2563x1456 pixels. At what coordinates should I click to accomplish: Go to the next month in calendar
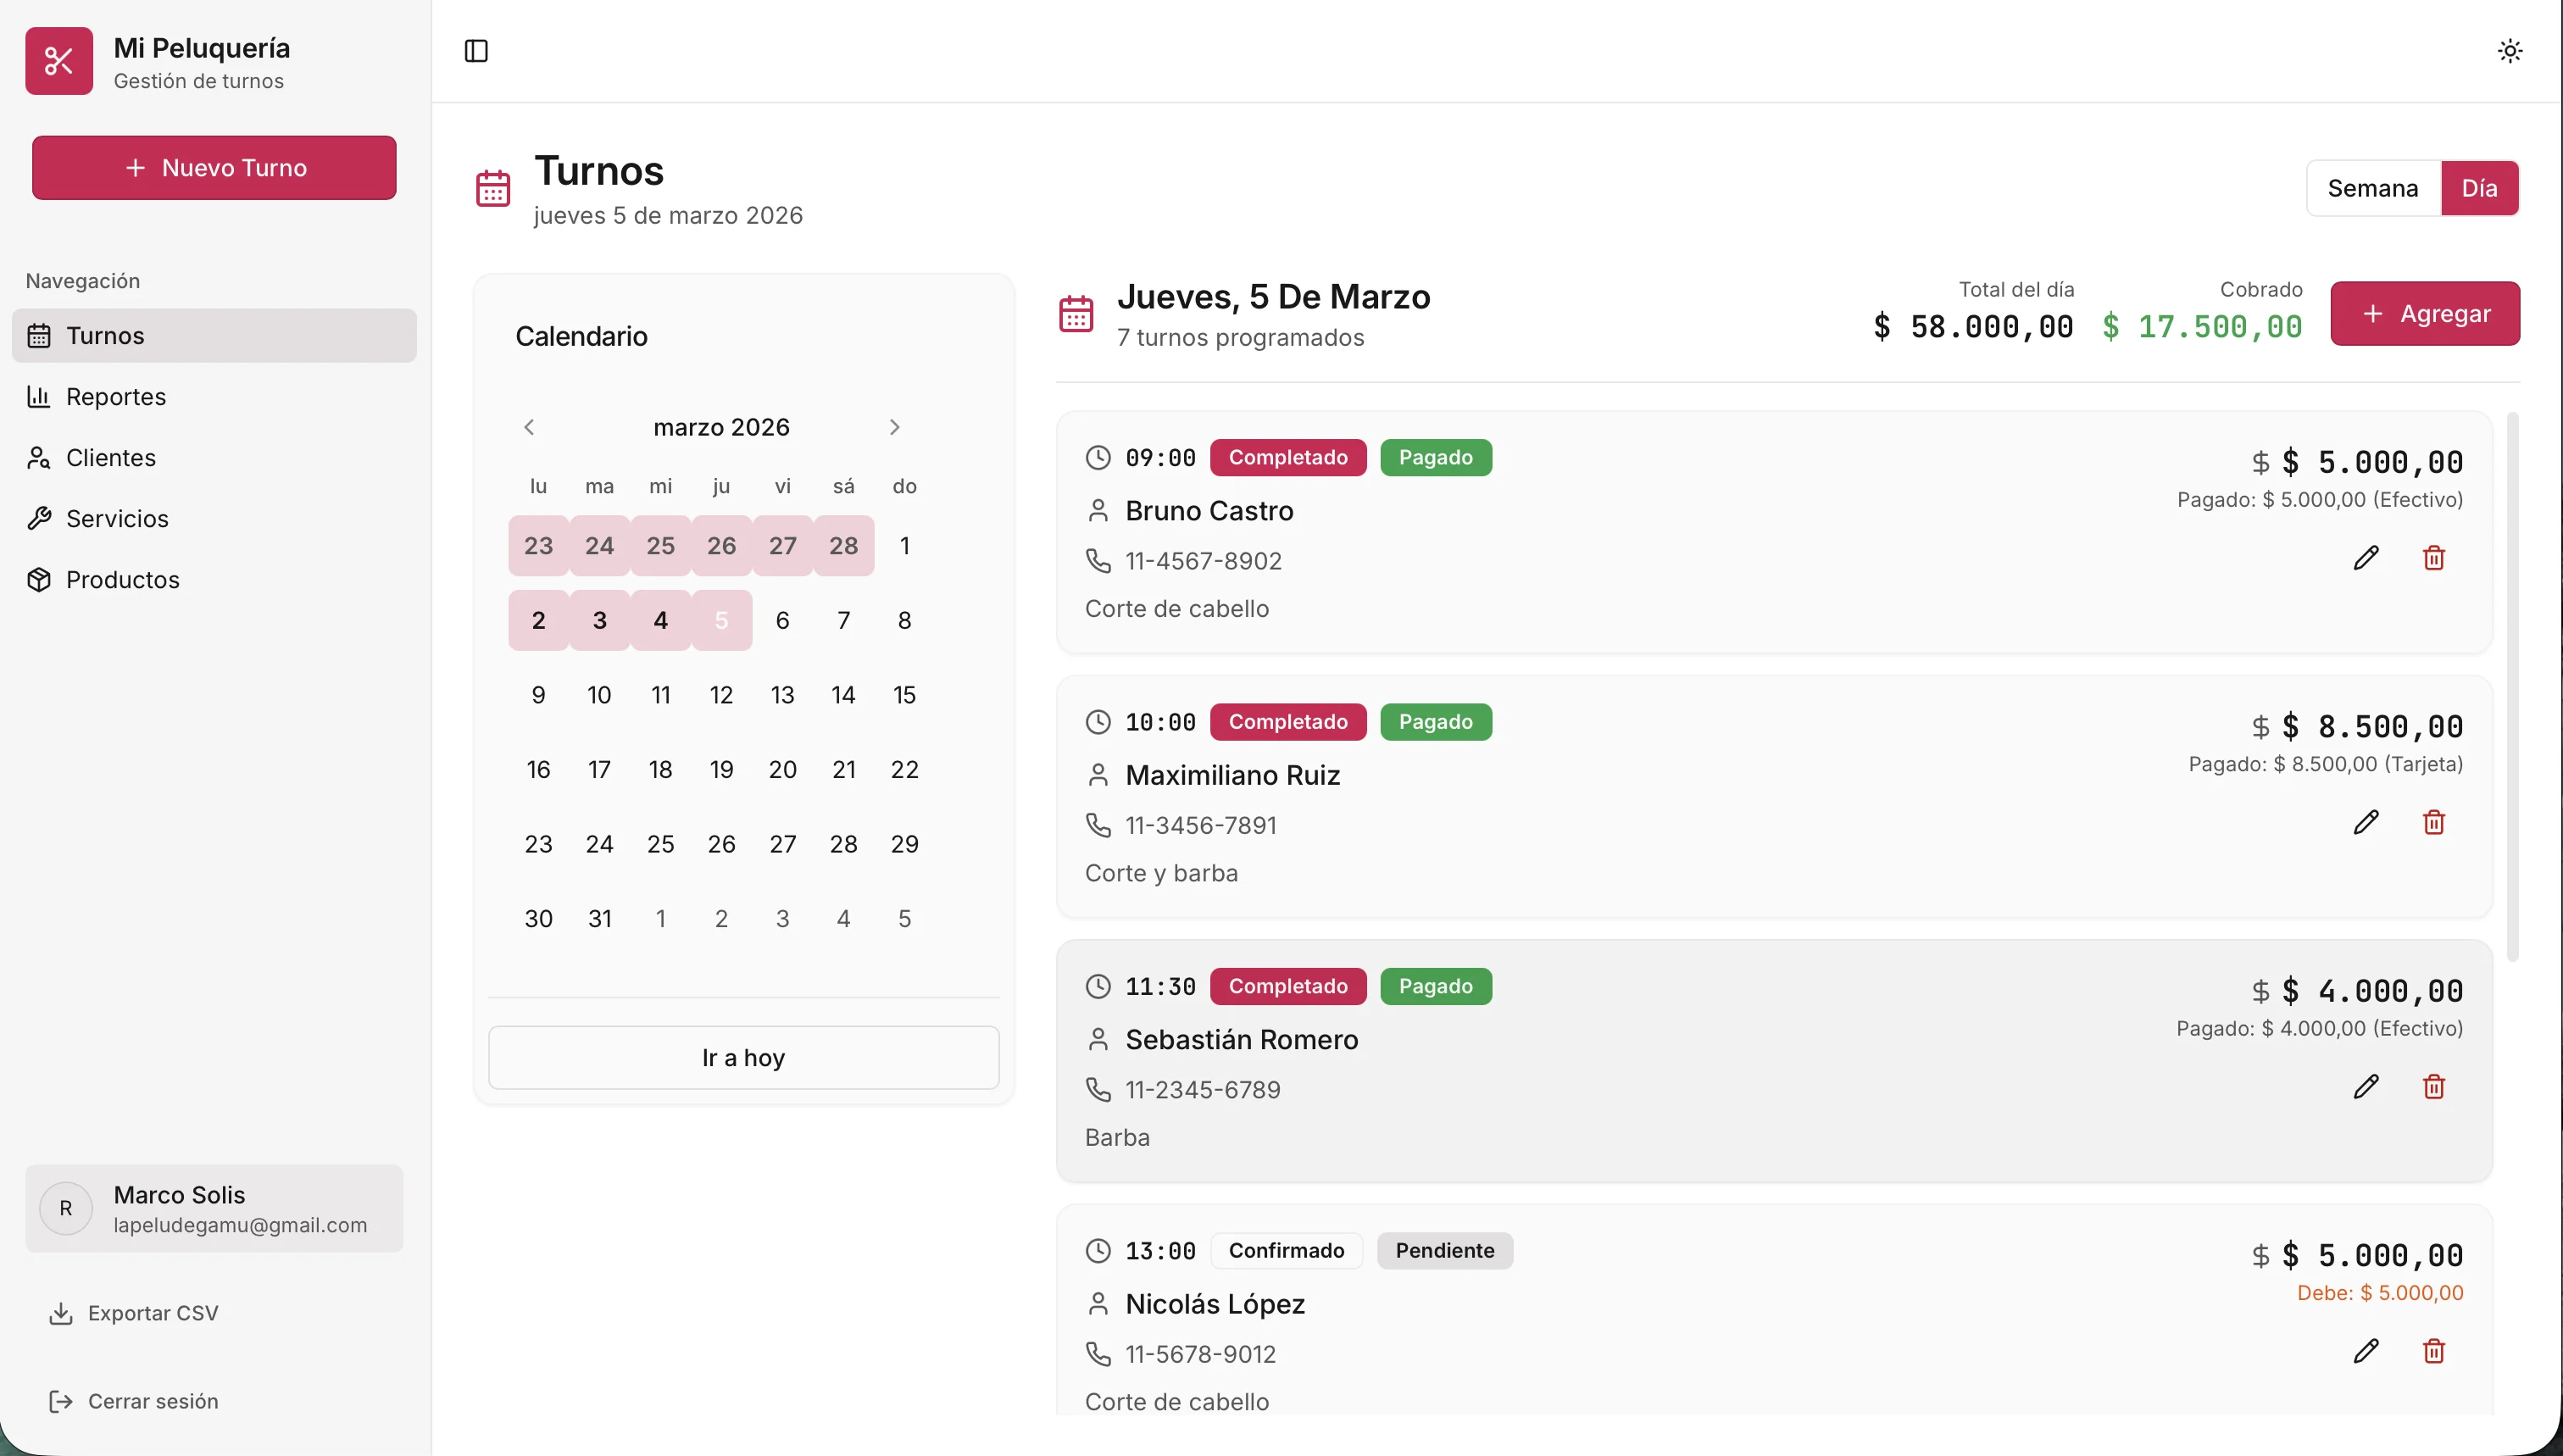894,427
